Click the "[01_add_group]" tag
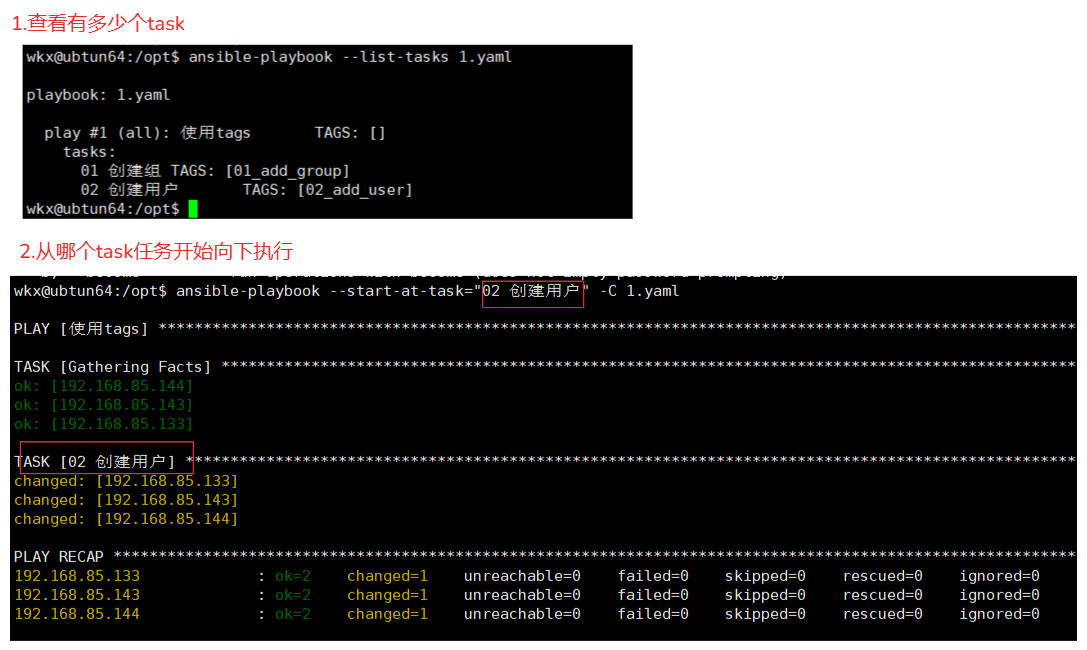 tap(287, 170)
